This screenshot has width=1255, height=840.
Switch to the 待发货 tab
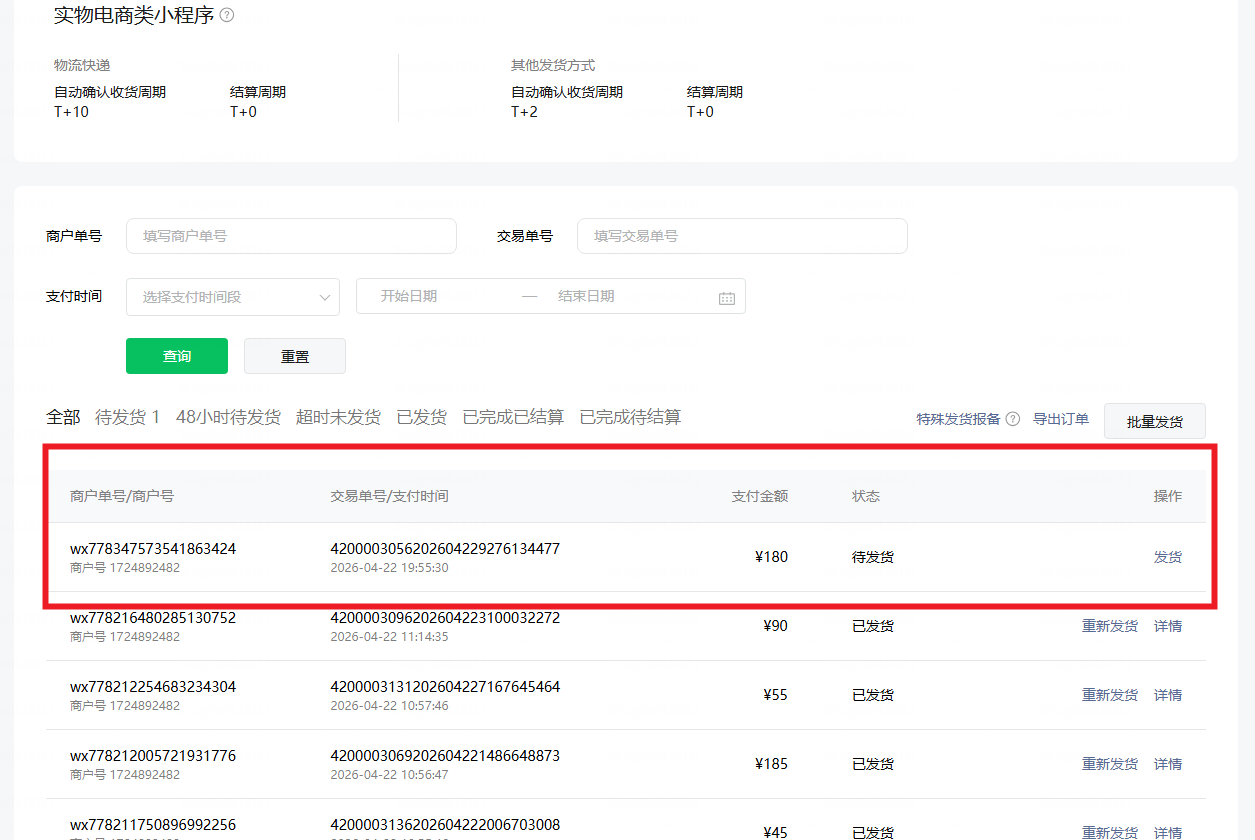click(x=127, y=417)
